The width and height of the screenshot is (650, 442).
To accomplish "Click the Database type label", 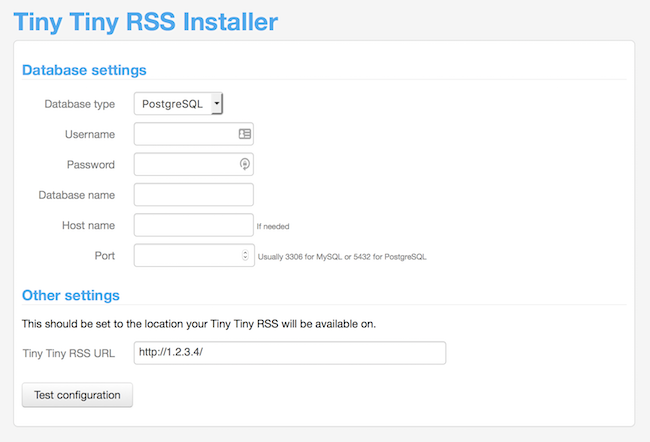I will pyautogui.click(x=80, y=104).
